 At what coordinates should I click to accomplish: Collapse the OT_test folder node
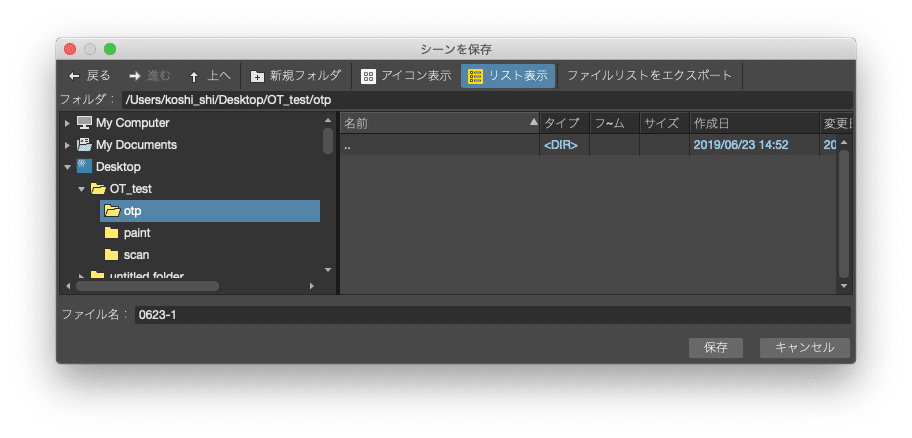[81, 189]
